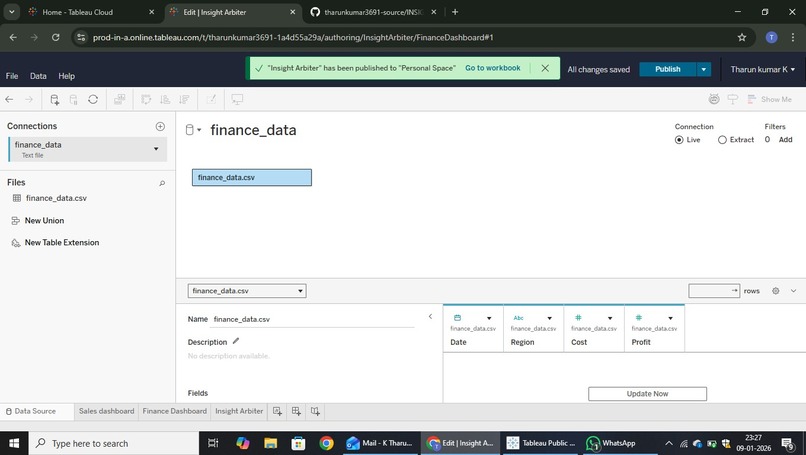The image size is (806, 455).
Task: Click the Format paintbrush icon near Show Me
Action: coord(732,99)
